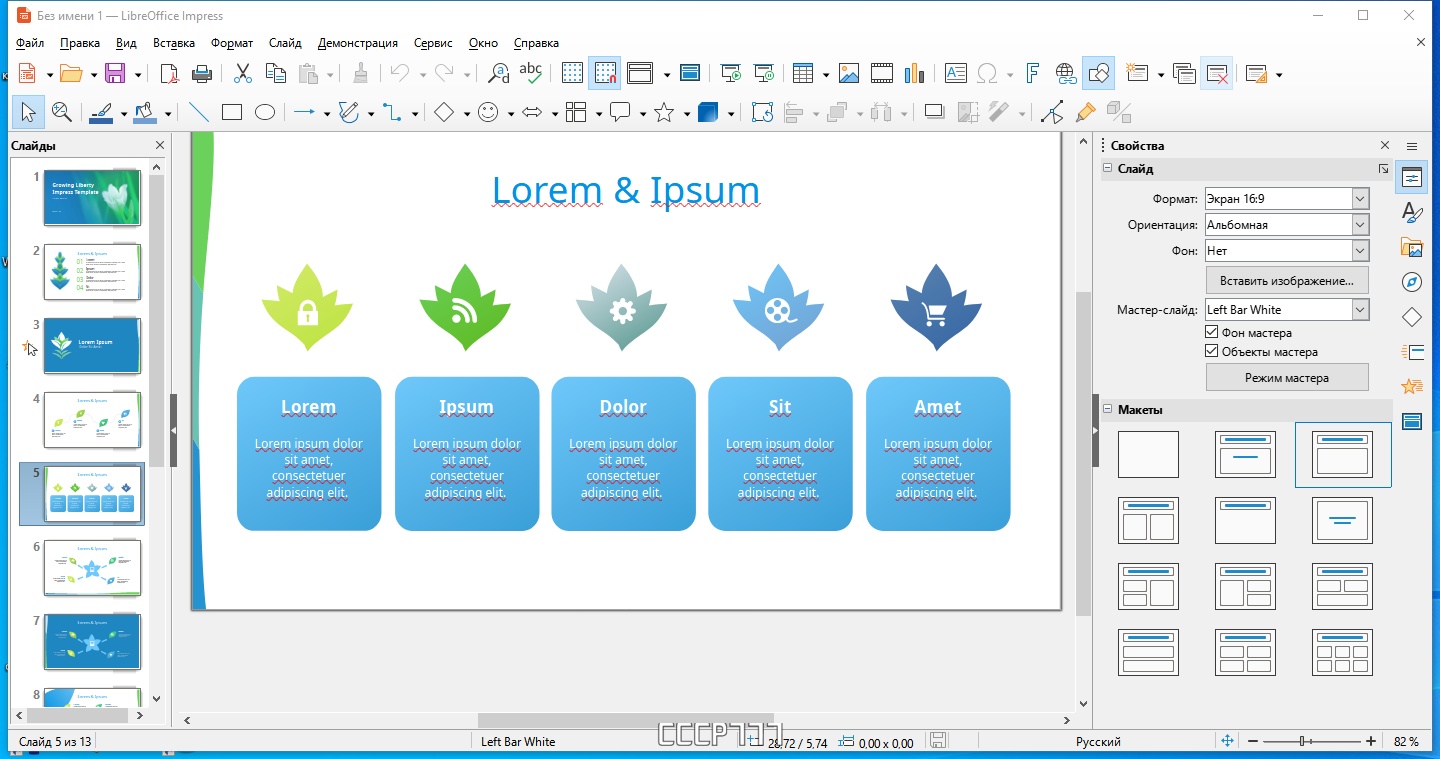Toggle the snap to grid icon
This screenshot has height=759, width=1440.
[604, 73]
